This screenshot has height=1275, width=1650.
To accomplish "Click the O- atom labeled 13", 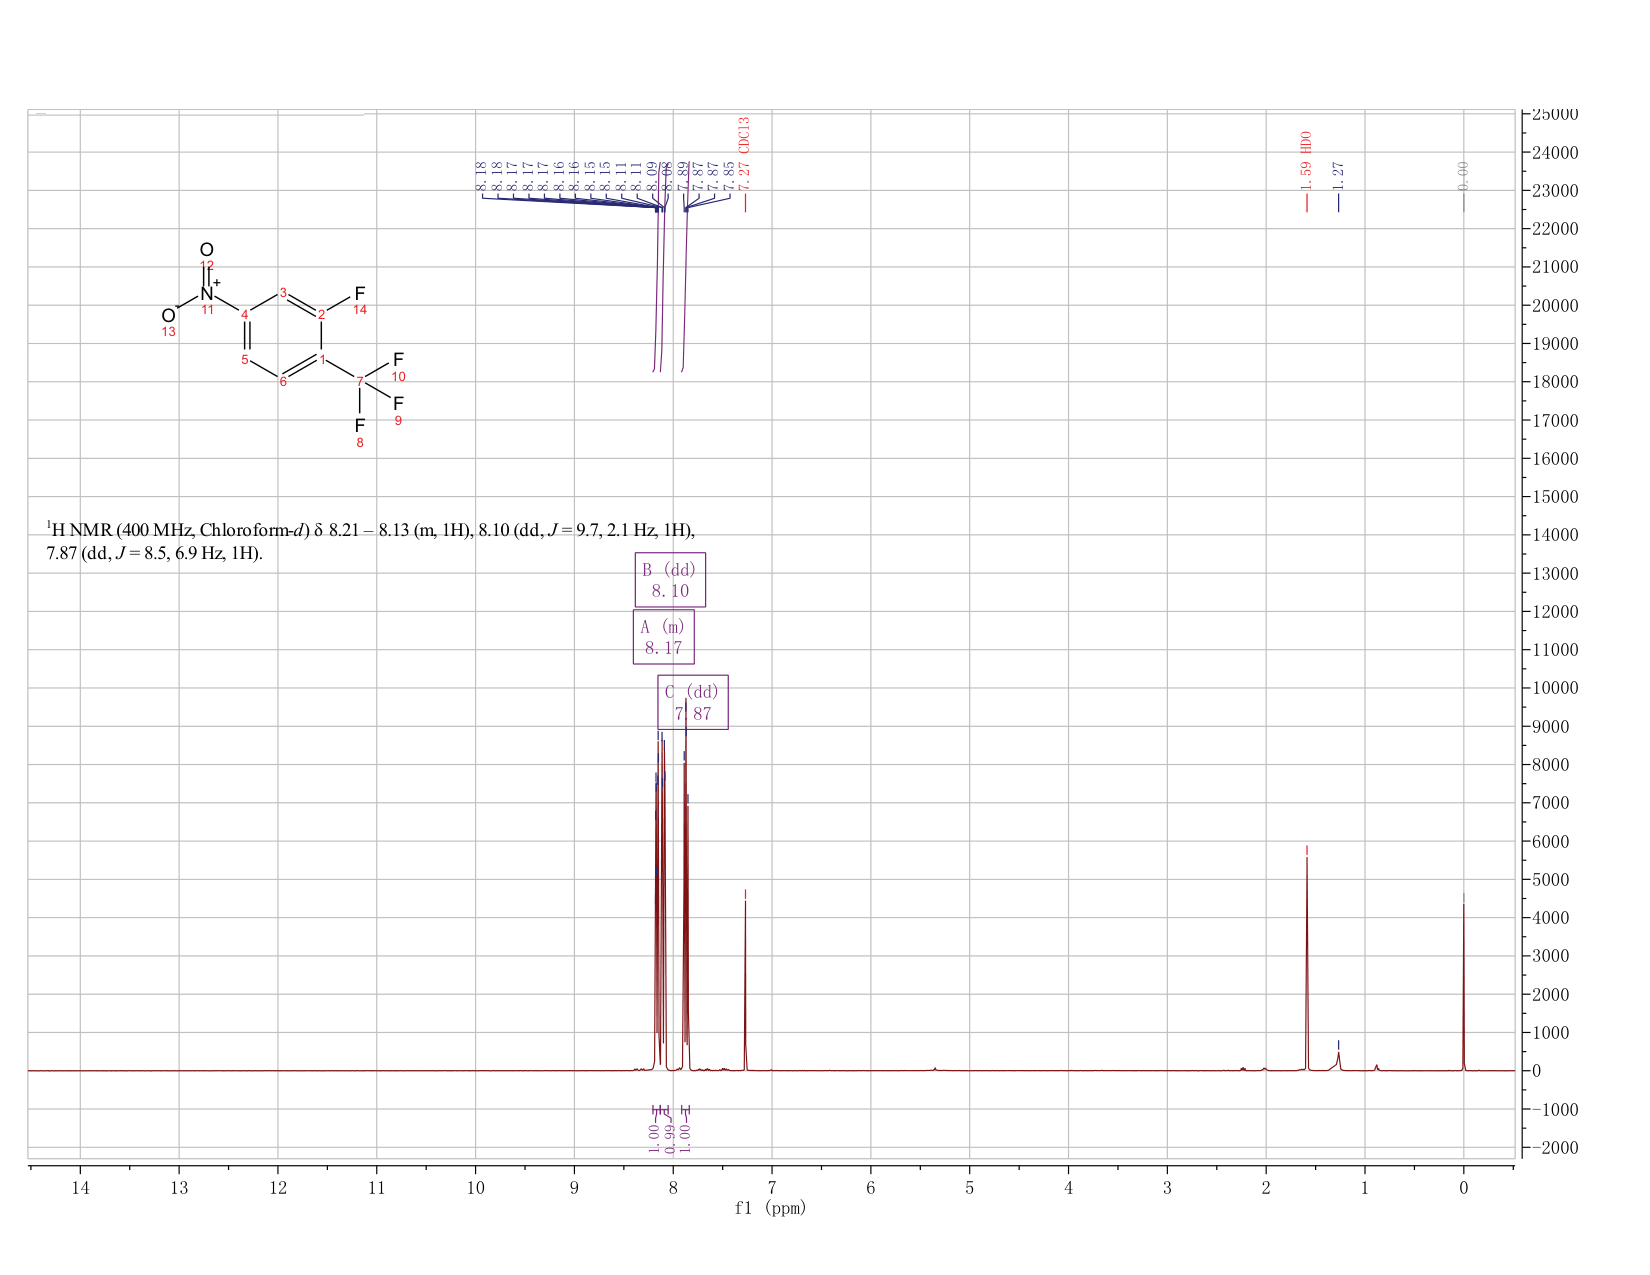I will [x=169, y=316].
